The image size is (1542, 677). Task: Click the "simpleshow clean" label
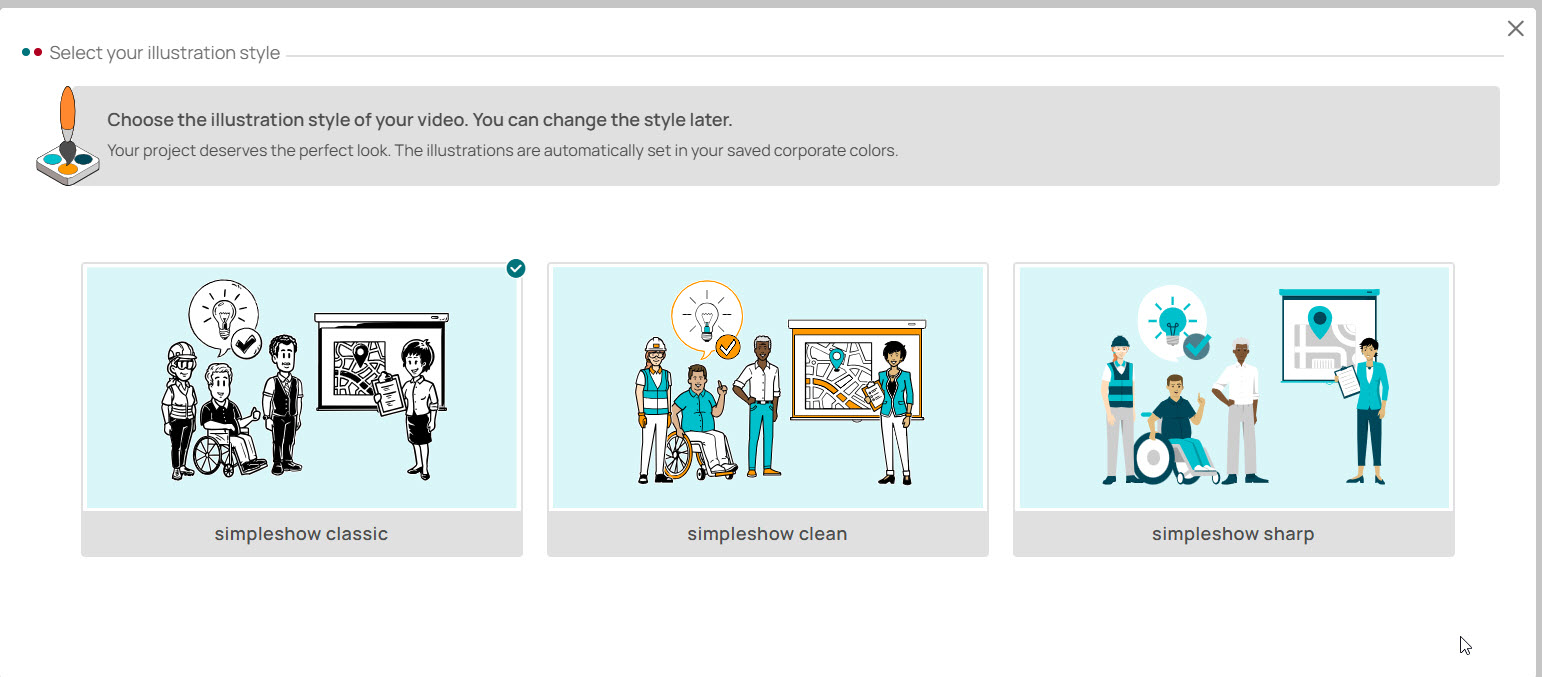coord(767,534)
